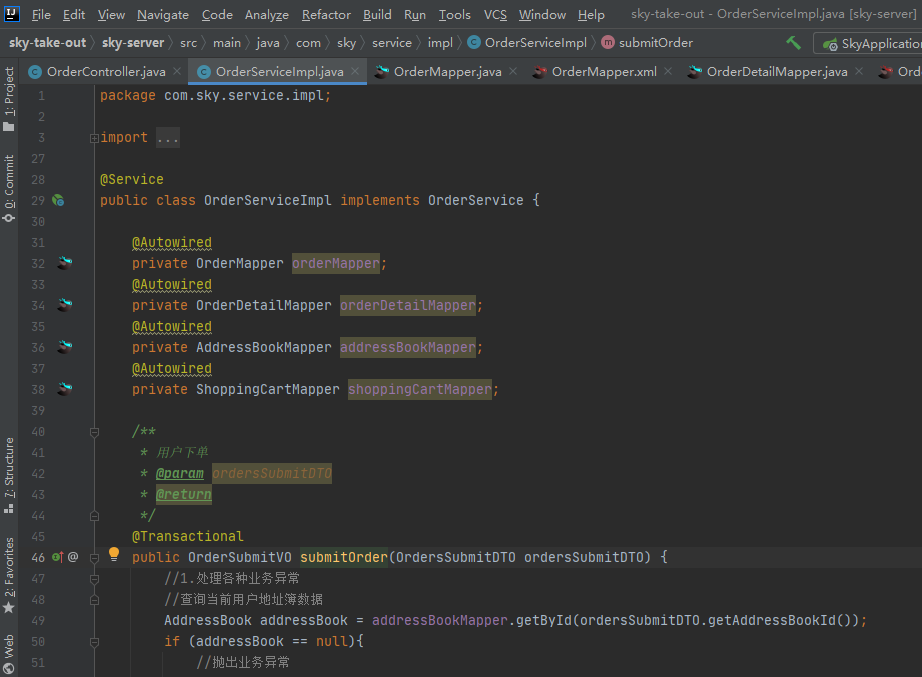Click the mapper gutter icon beside orderDetailMapper
The height and width of the screenshot is (677, 922).
65,305
